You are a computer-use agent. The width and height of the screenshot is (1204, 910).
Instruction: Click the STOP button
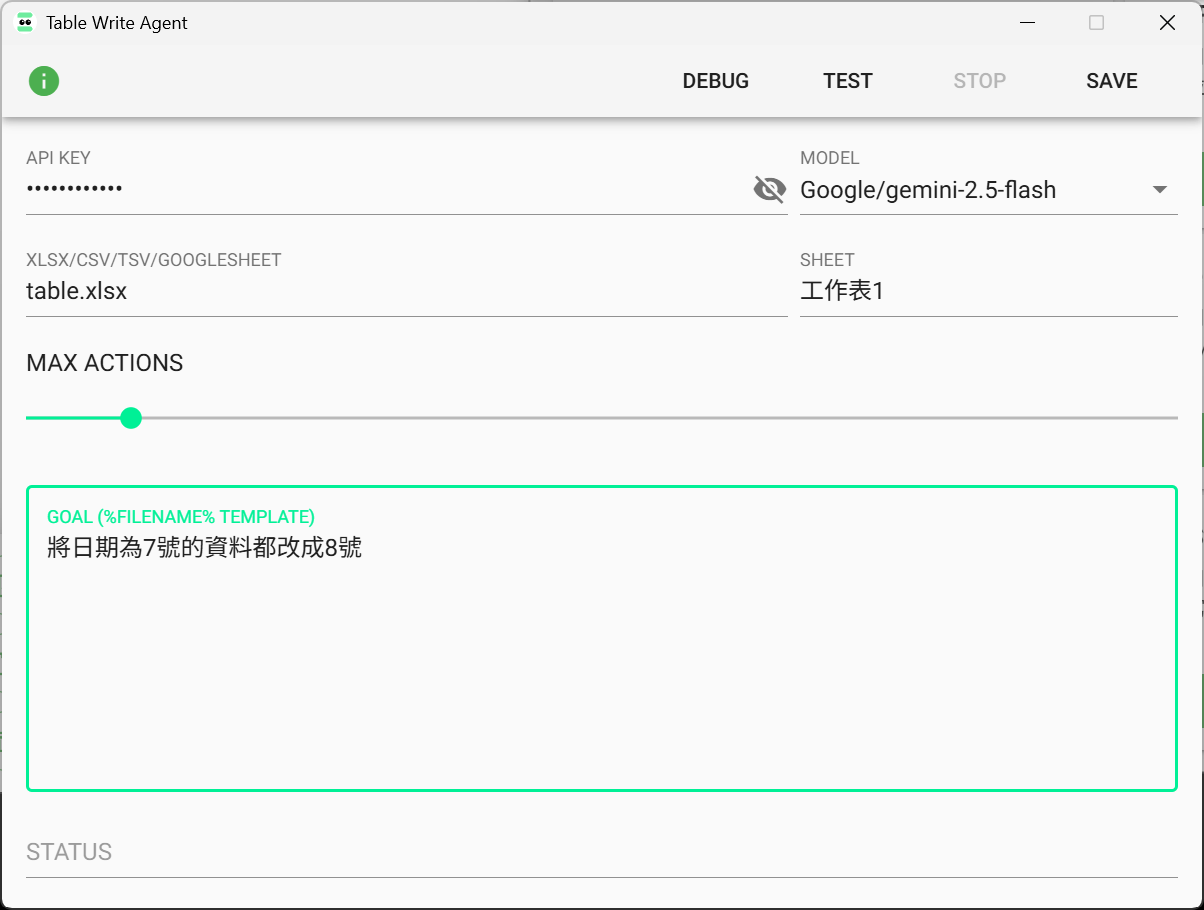[x=979, y=81]
